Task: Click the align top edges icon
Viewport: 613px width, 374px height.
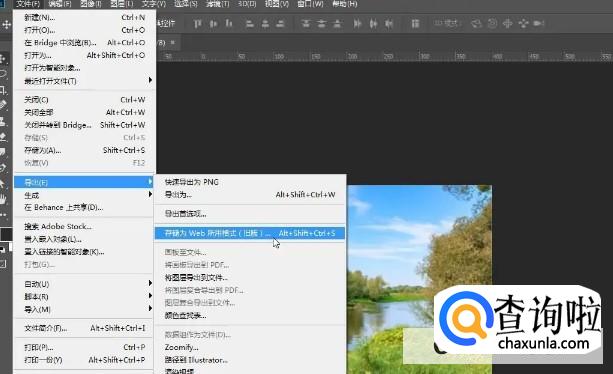Action: (x=197, y=24)
